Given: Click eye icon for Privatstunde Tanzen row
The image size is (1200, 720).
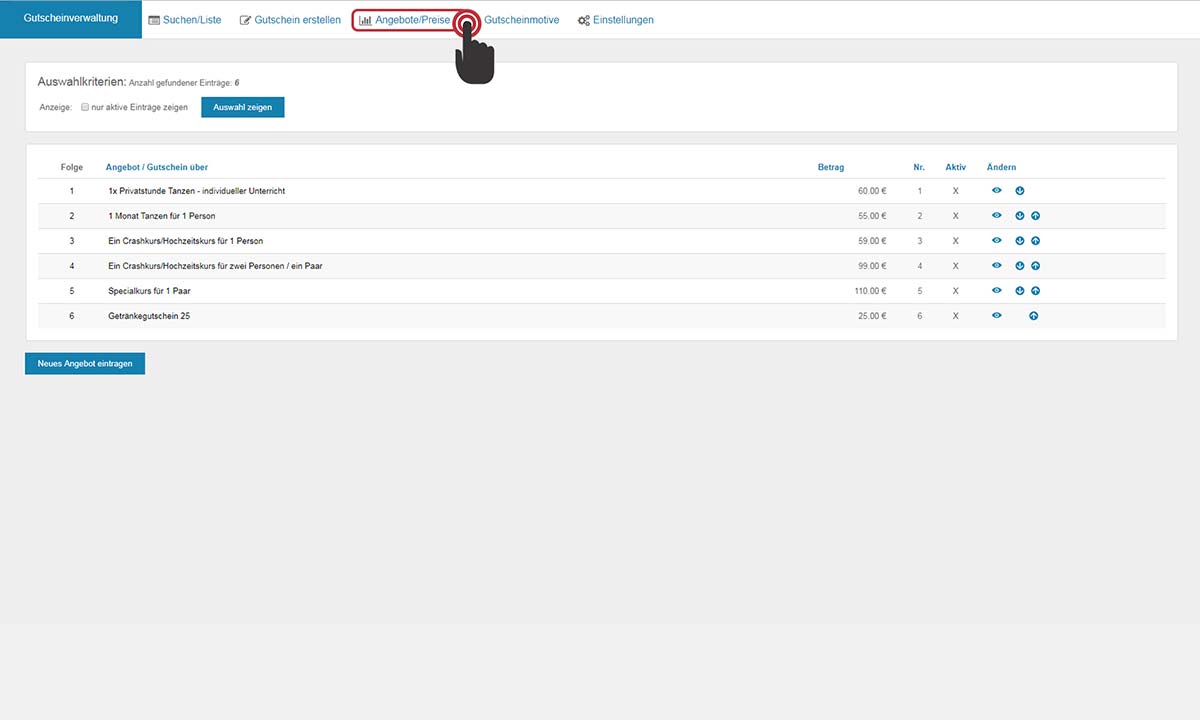Looking at the screenshot, I should (996, 190).
